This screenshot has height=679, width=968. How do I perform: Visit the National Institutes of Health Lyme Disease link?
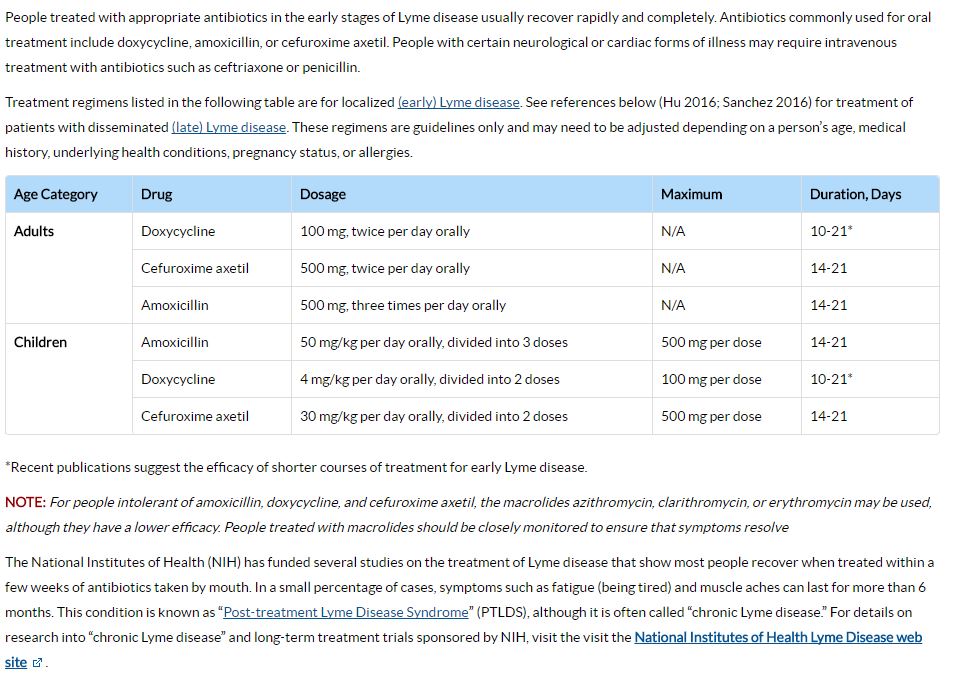coord(777,637)
